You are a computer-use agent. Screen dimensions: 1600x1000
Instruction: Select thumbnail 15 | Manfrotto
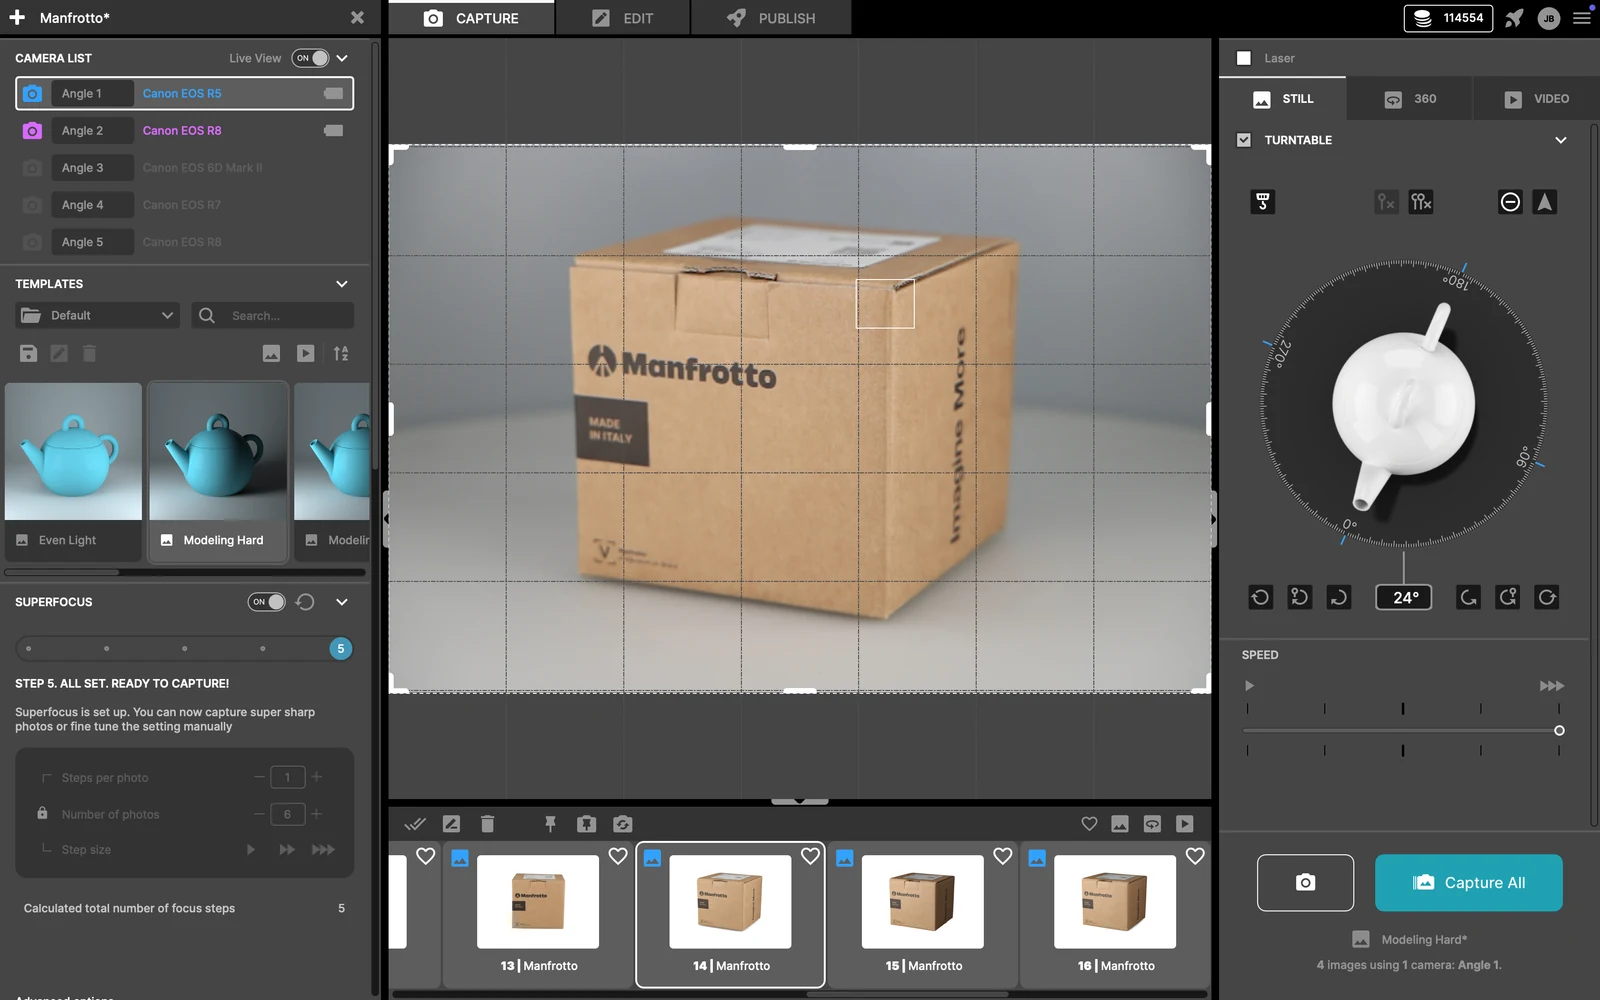coord(923,914)
